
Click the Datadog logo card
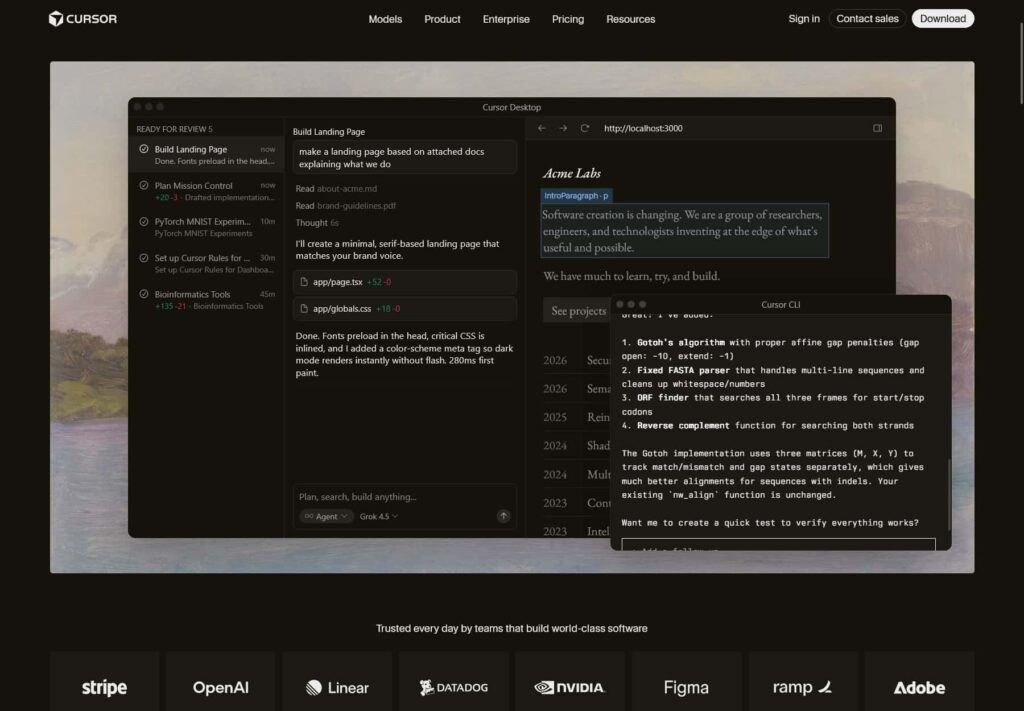tap(454, 682)
